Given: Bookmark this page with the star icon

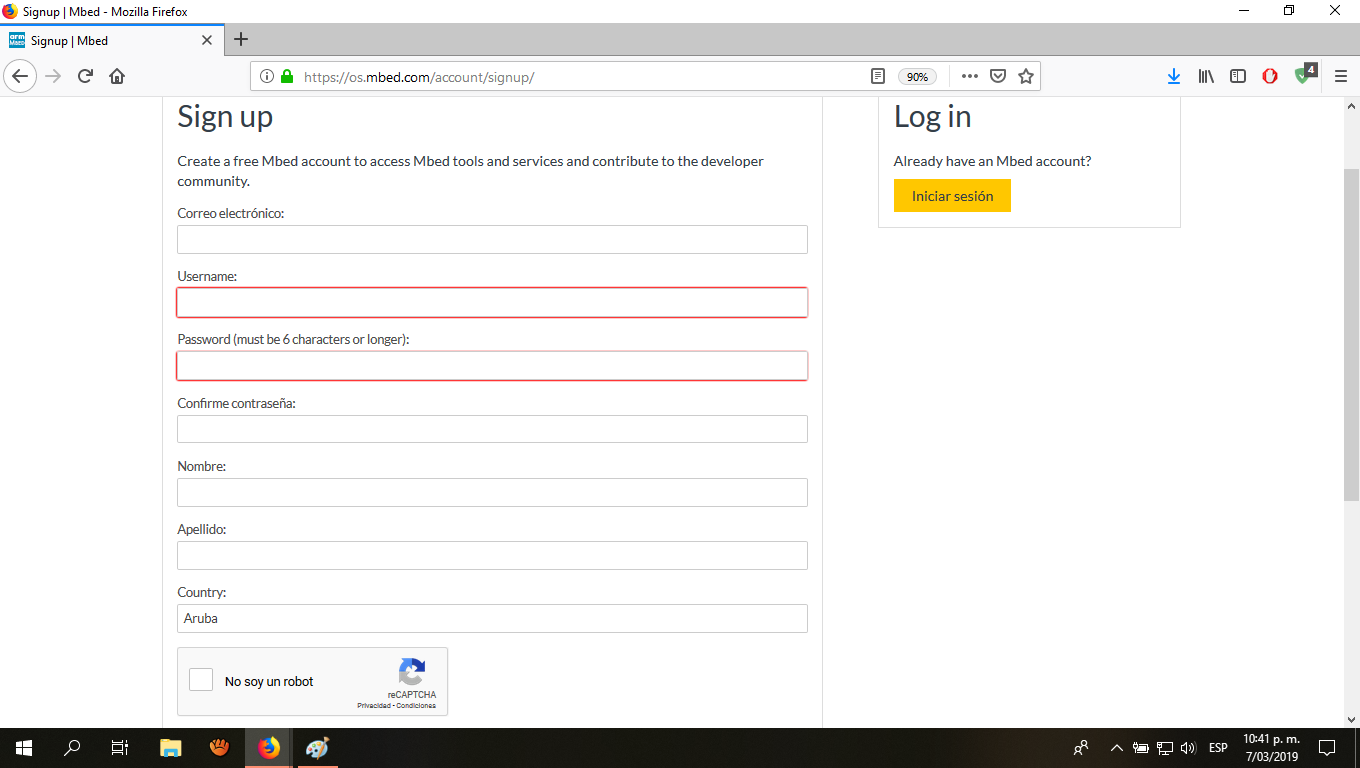Looking at the screenshot, I should click(1025, 76).
